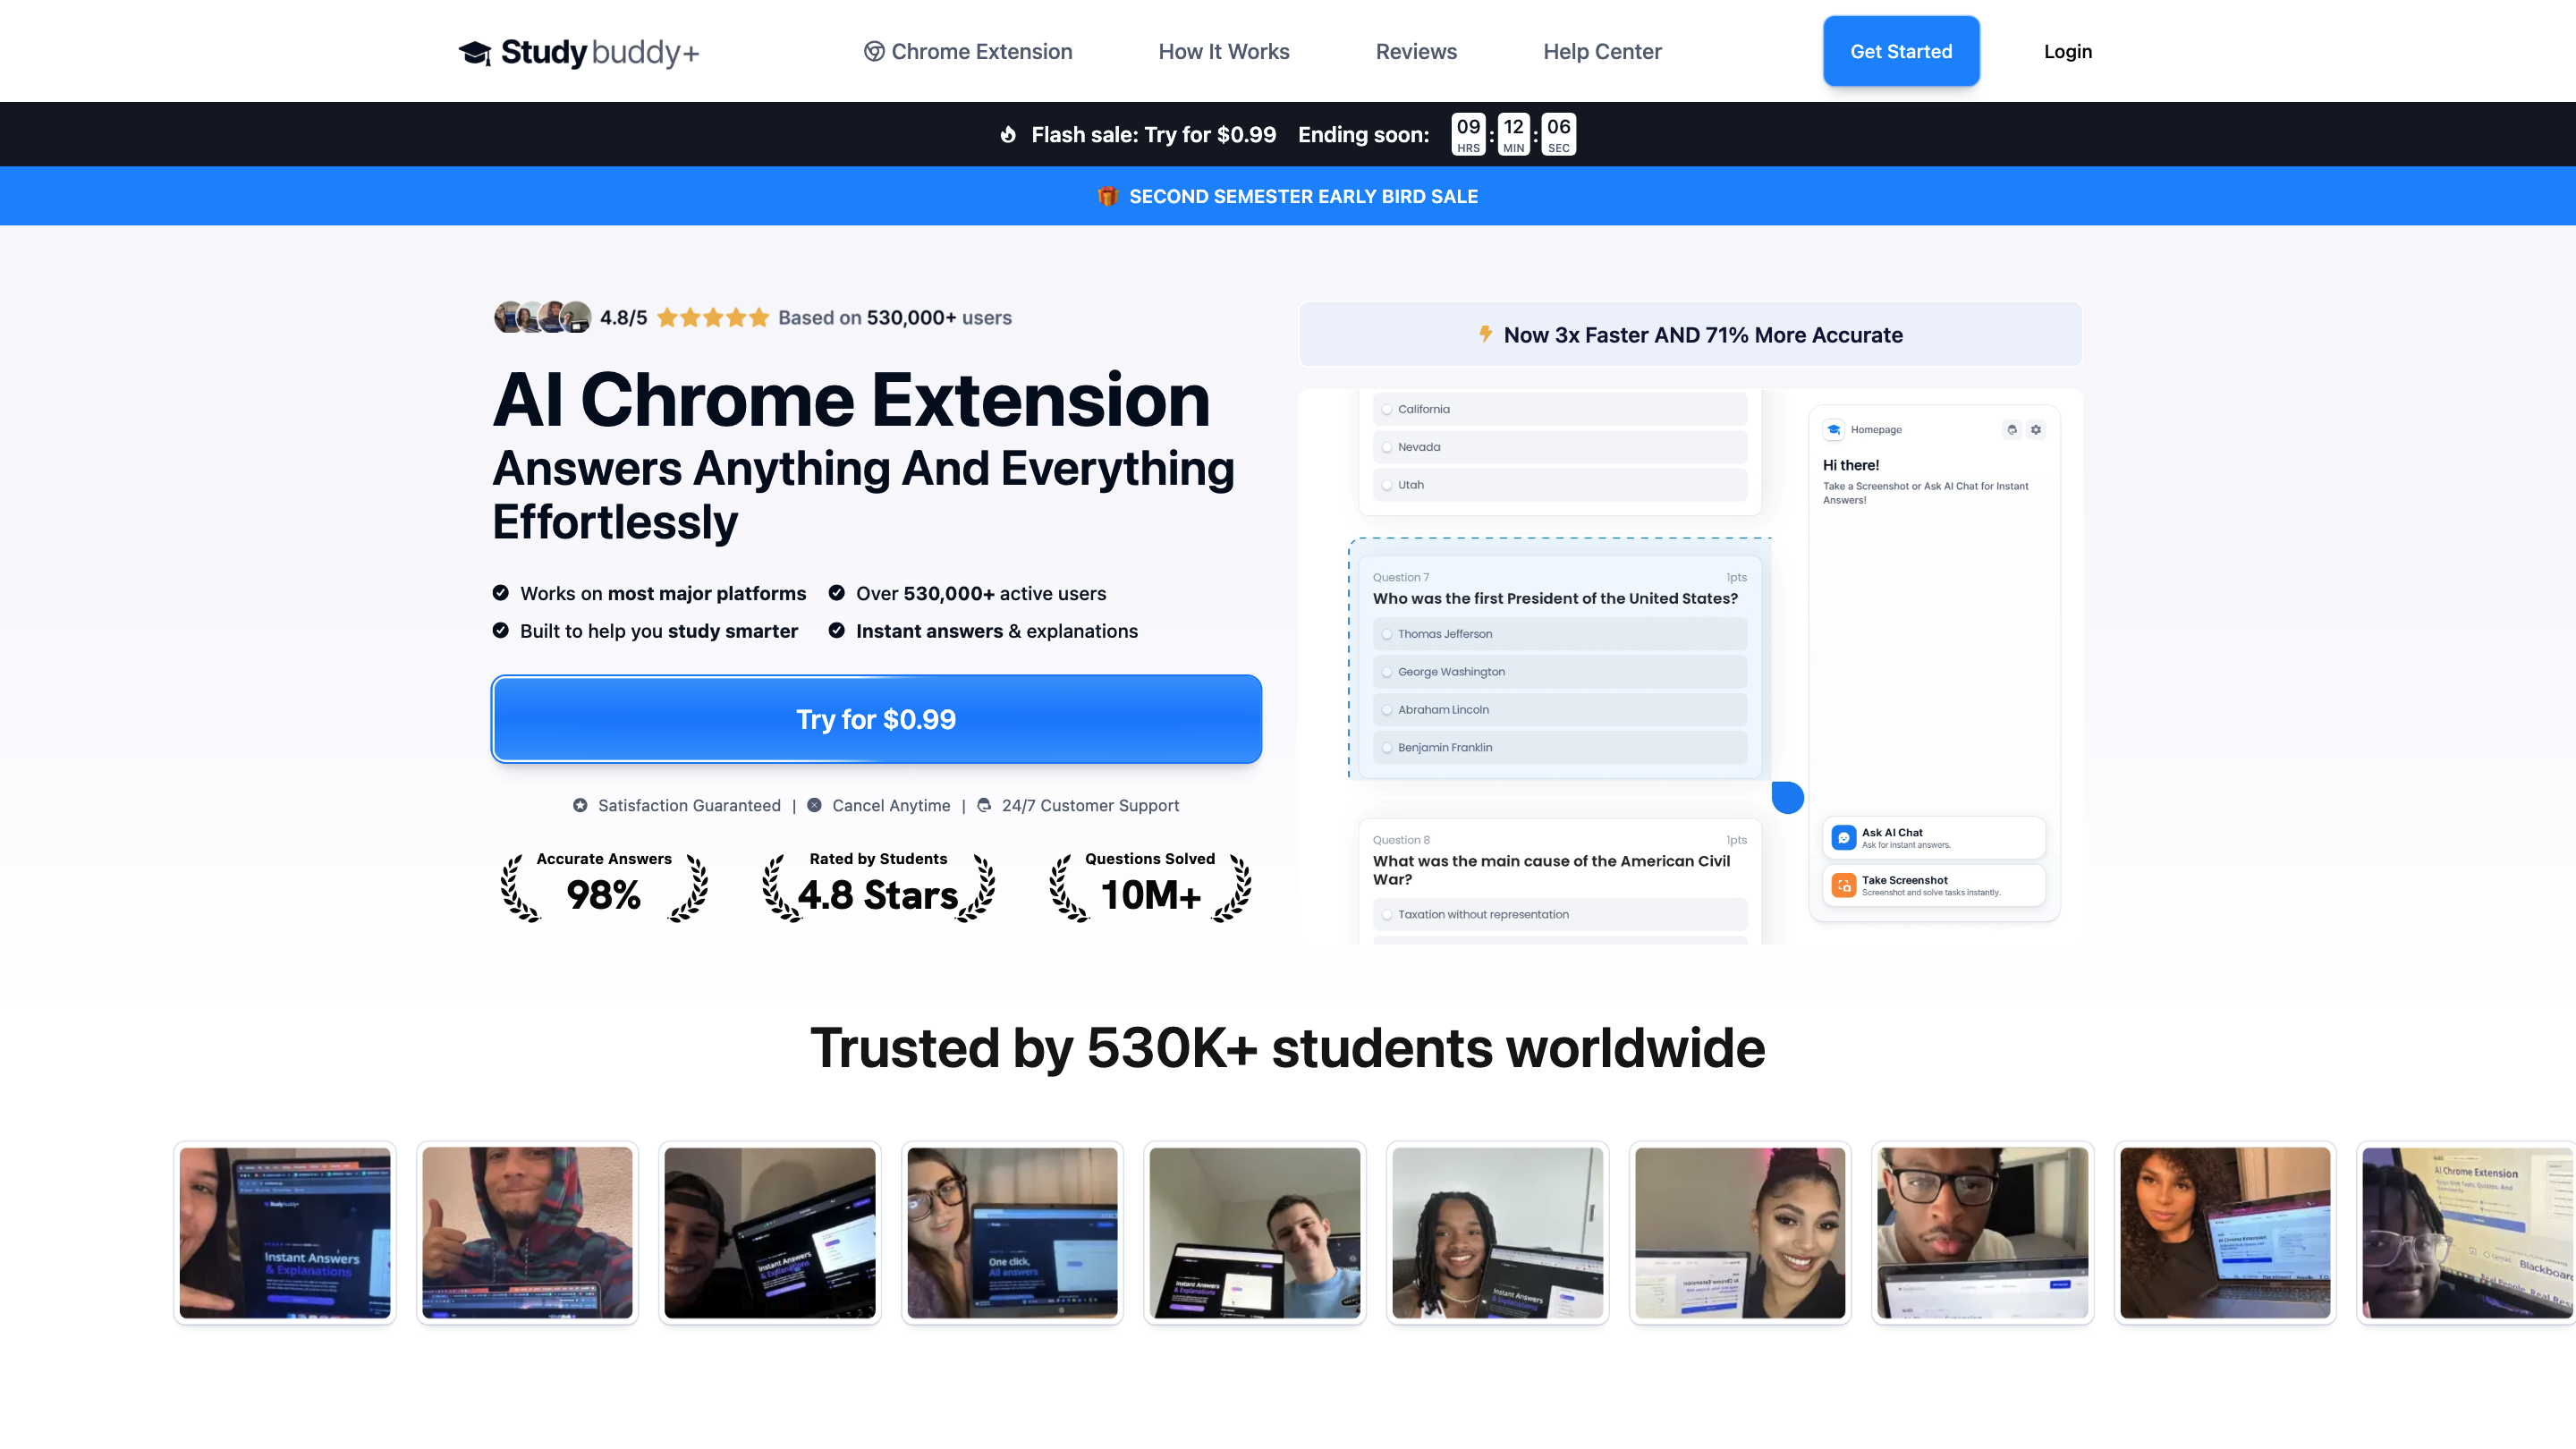This screenshot has width=2576, height=1449.
Task: Go to the Help Center page
Action: click(x=1601, y=52)
